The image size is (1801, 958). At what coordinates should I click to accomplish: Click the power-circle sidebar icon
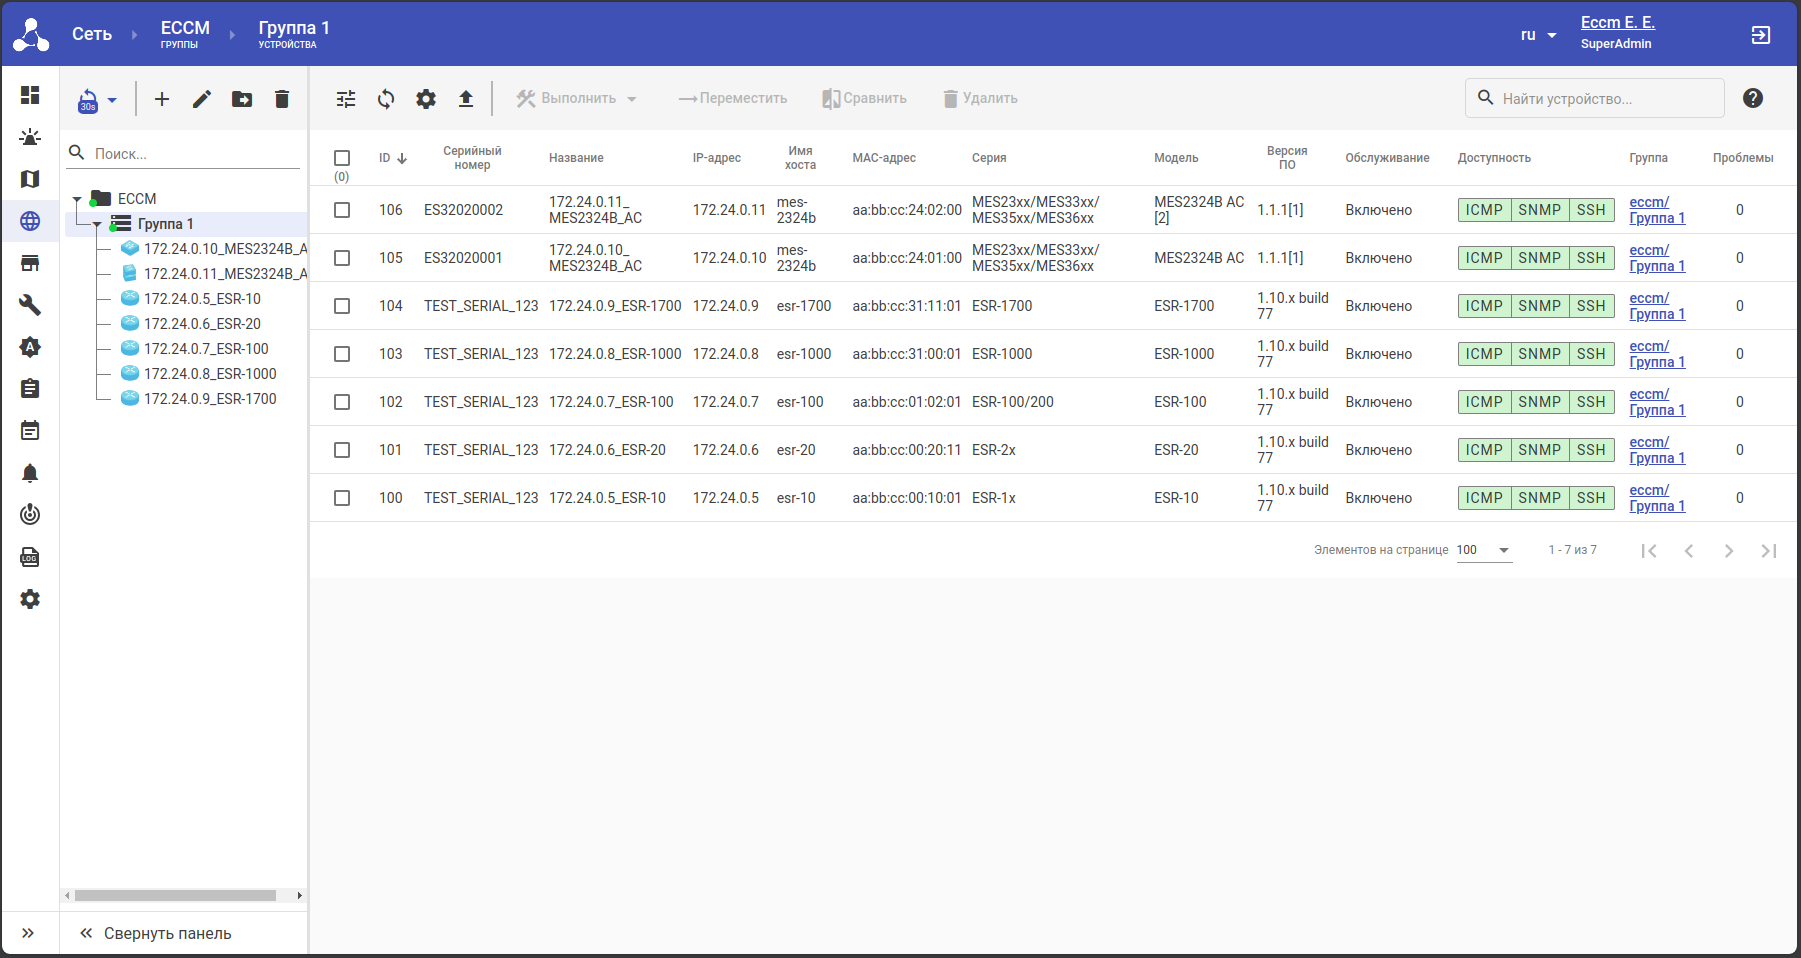click(x=30, y=515)
